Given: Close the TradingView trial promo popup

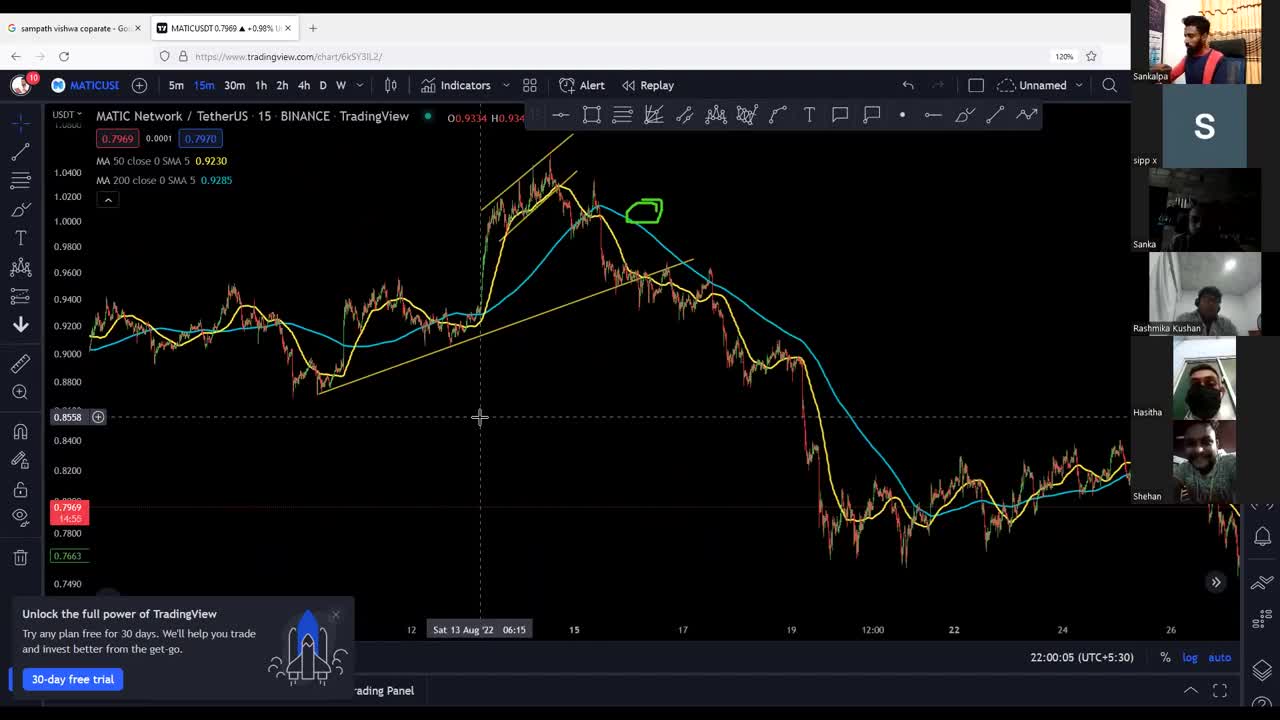Looking at the screenshot, I should point(336,614).
